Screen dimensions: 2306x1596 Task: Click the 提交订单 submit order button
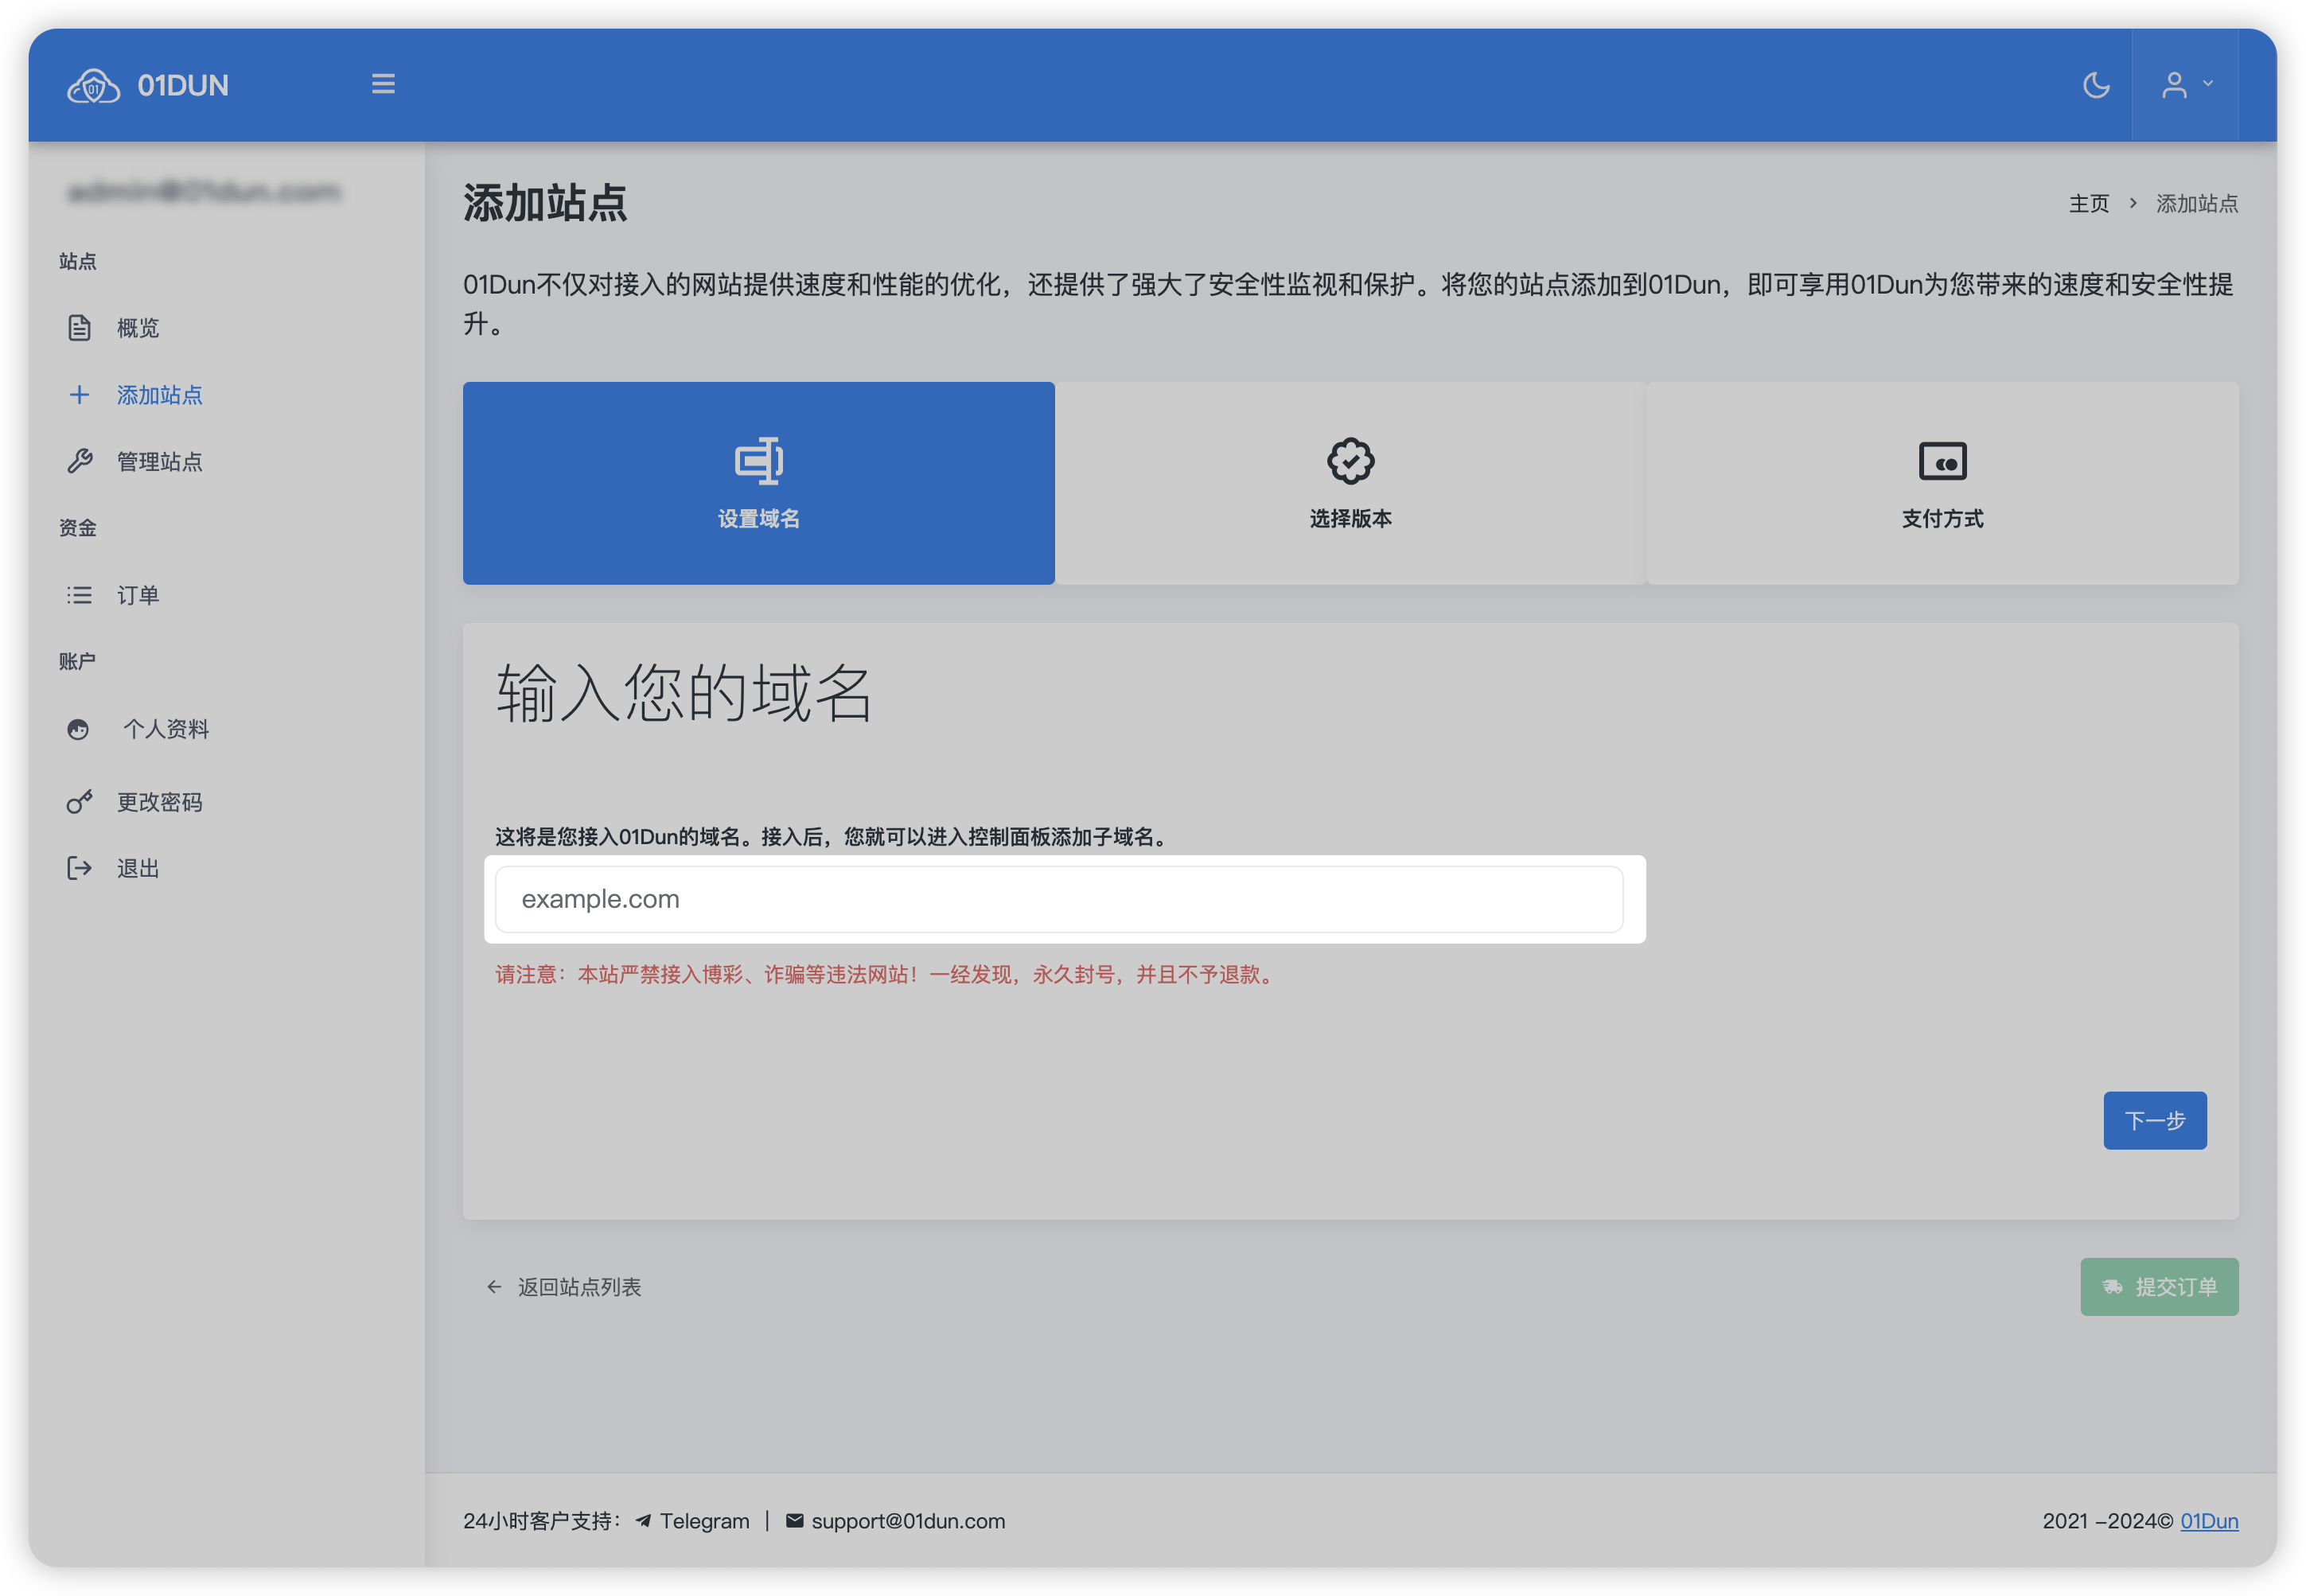(2160, 1287)
